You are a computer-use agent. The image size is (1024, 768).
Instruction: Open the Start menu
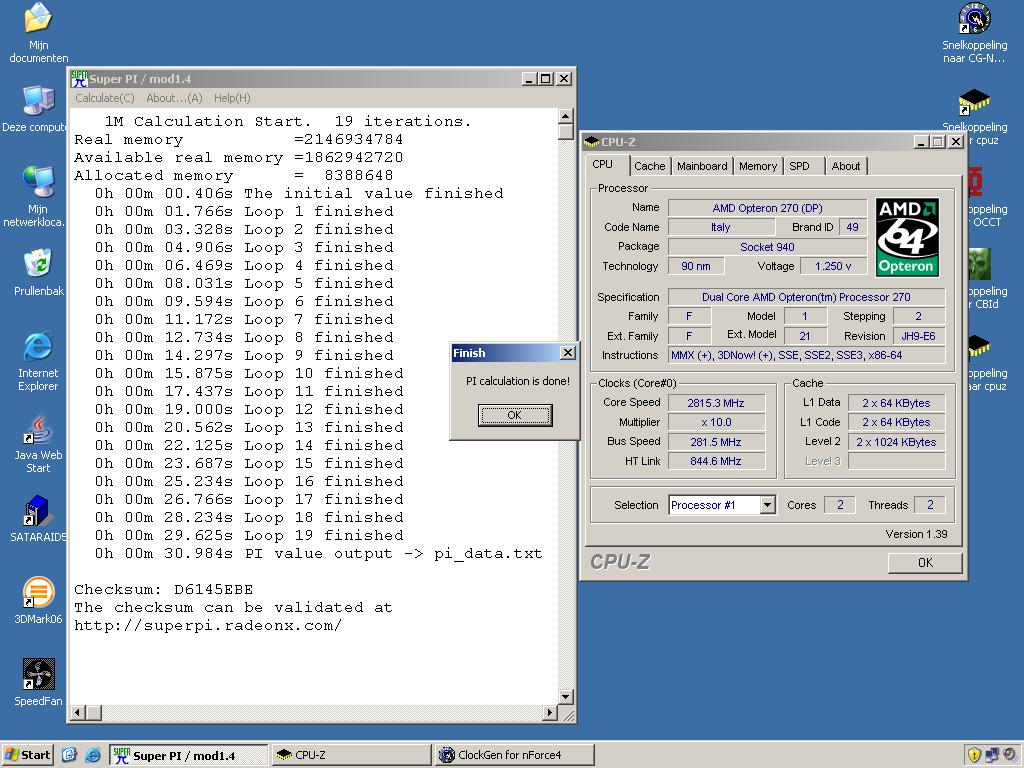pyautogui.click(x=27, y=755)
